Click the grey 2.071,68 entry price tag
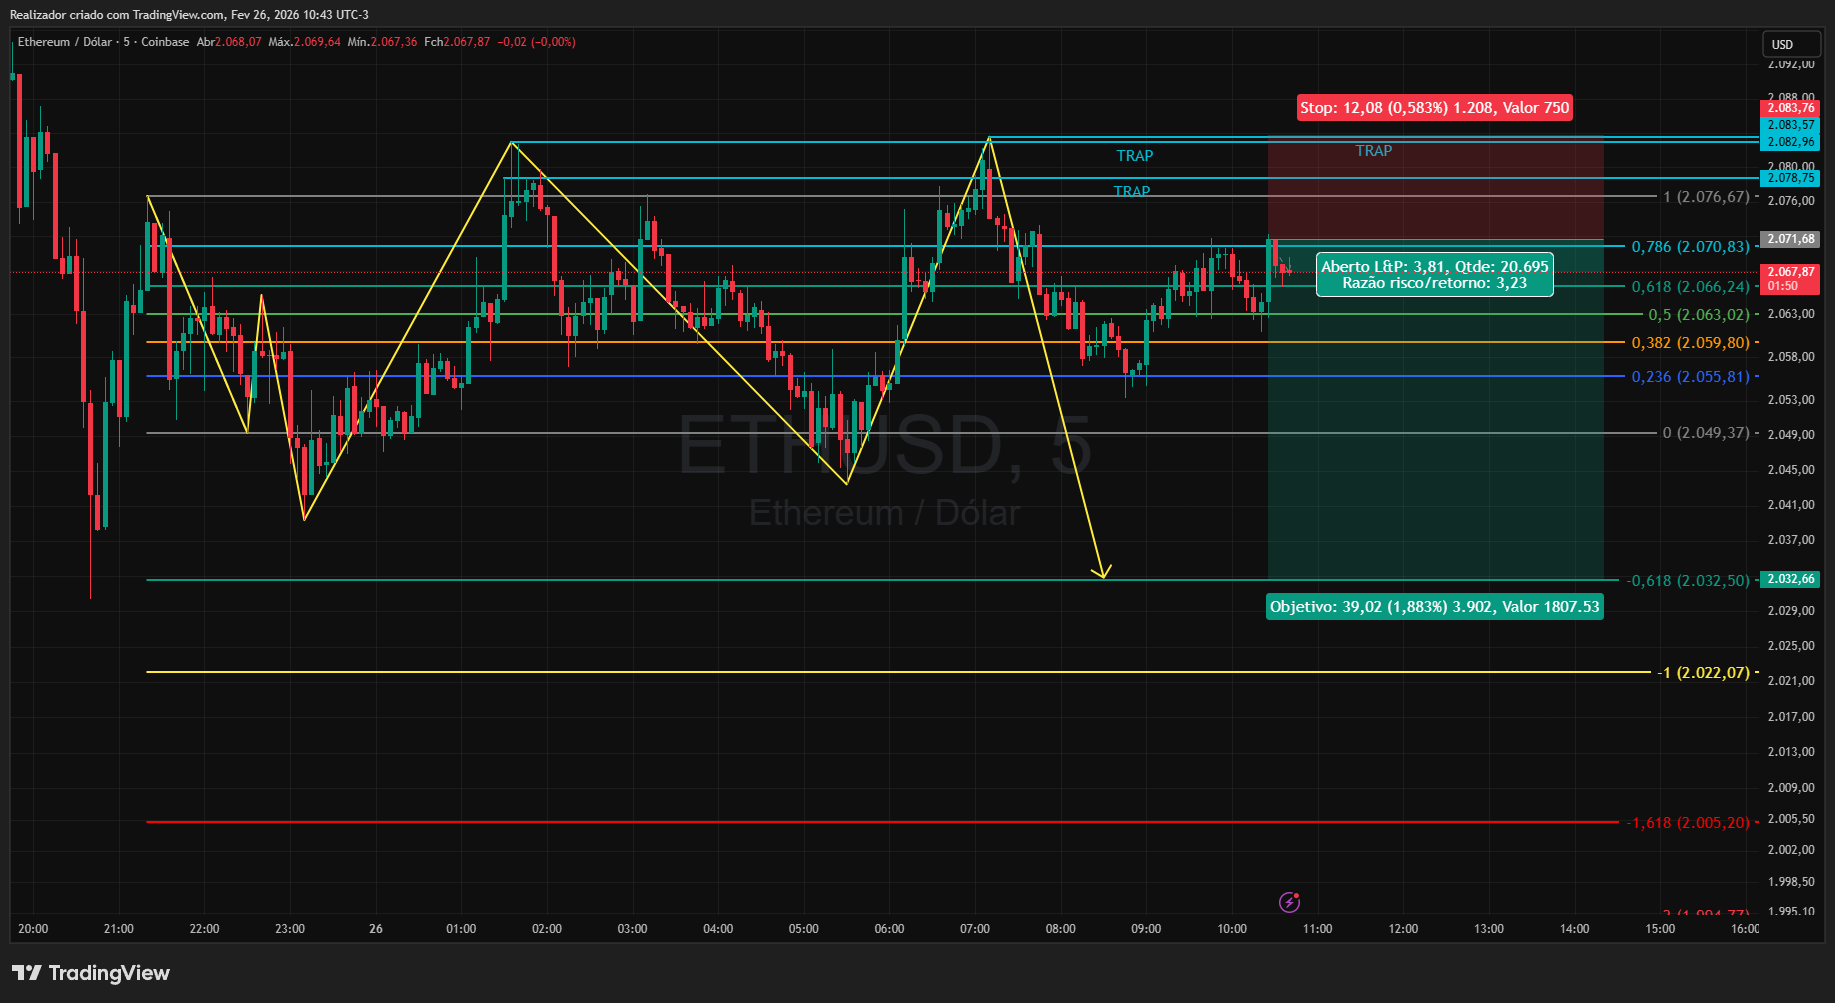Image resolution: width=1835 pixels, height=1003 pixels. point(1790,239)
